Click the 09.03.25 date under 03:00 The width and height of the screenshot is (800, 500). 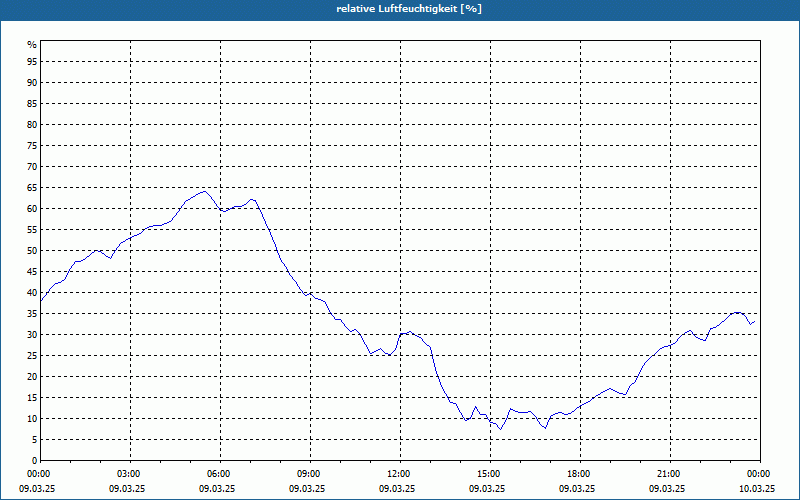click(127, 489)
